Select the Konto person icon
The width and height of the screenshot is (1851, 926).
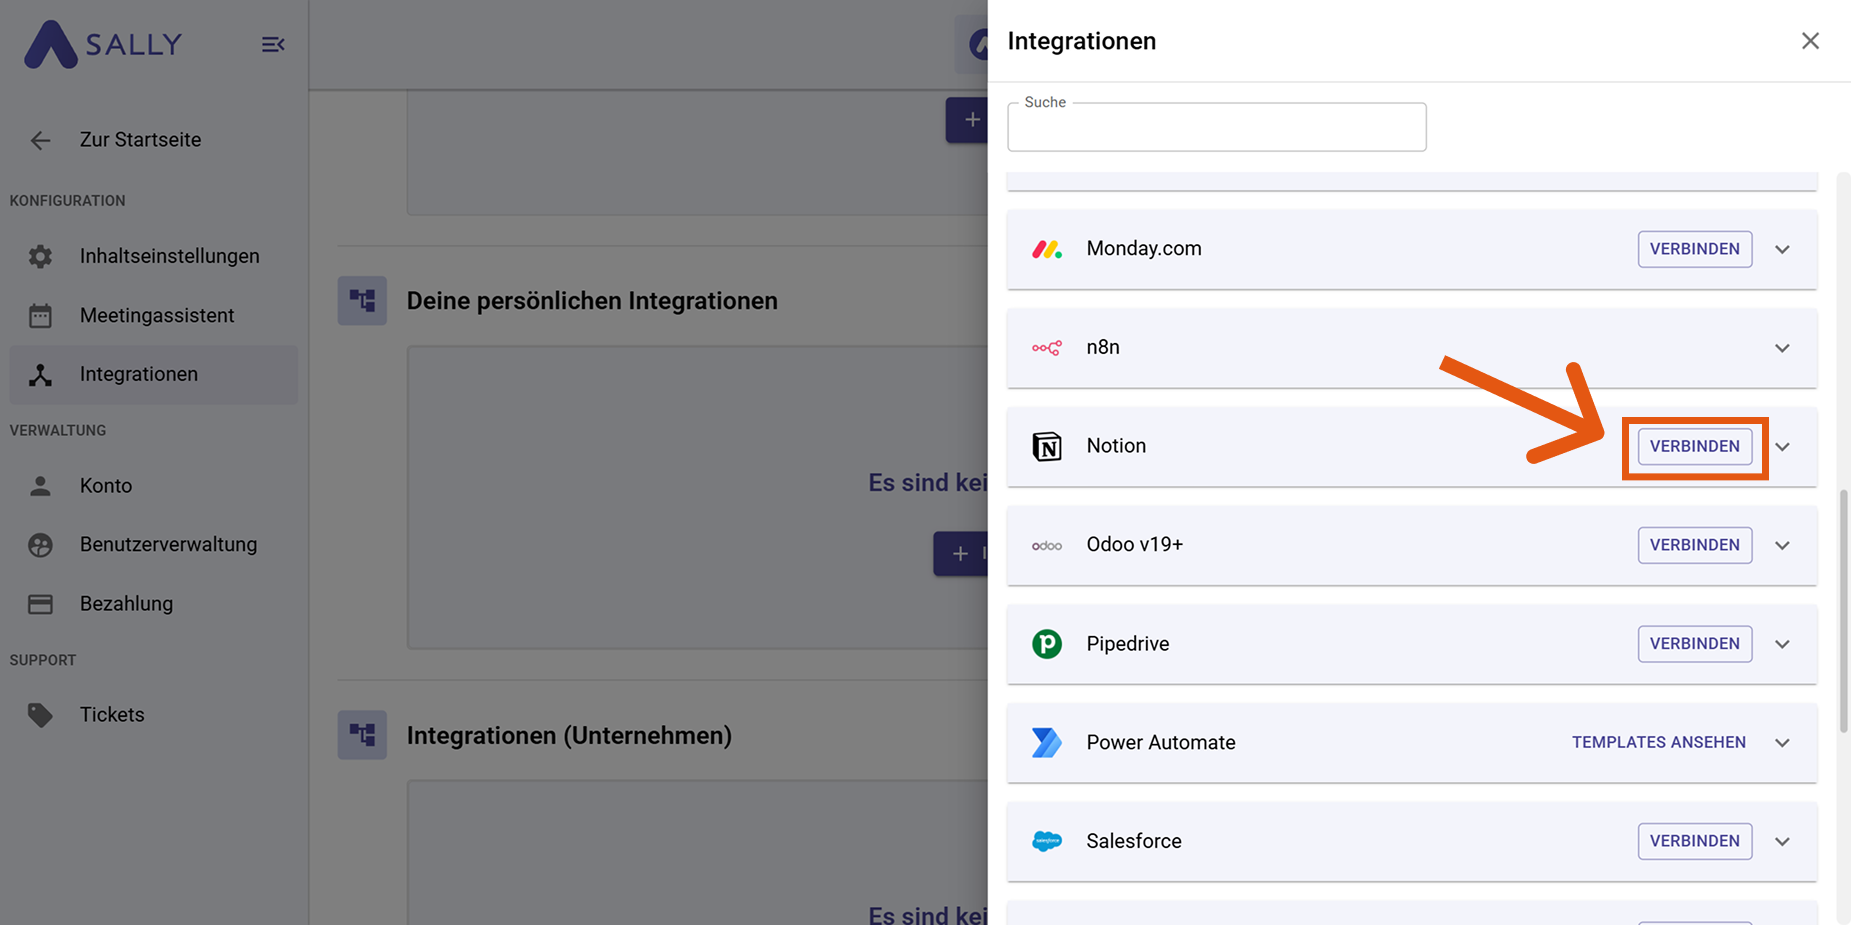(x=40, y=485)
